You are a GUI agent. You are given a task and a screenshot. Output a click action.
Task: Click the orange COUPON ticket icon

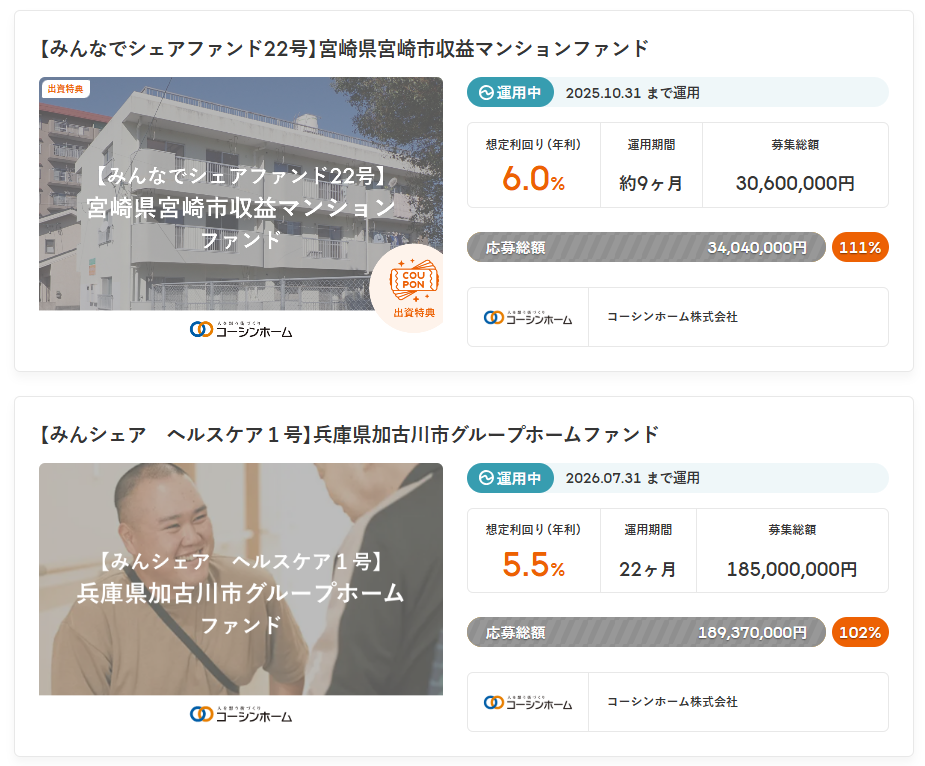coord(414,280)
